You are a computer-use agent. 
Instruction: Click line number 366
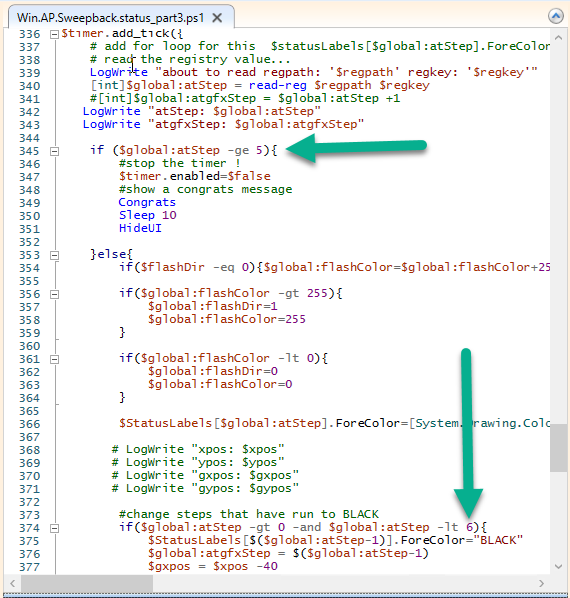pos(29,424)
